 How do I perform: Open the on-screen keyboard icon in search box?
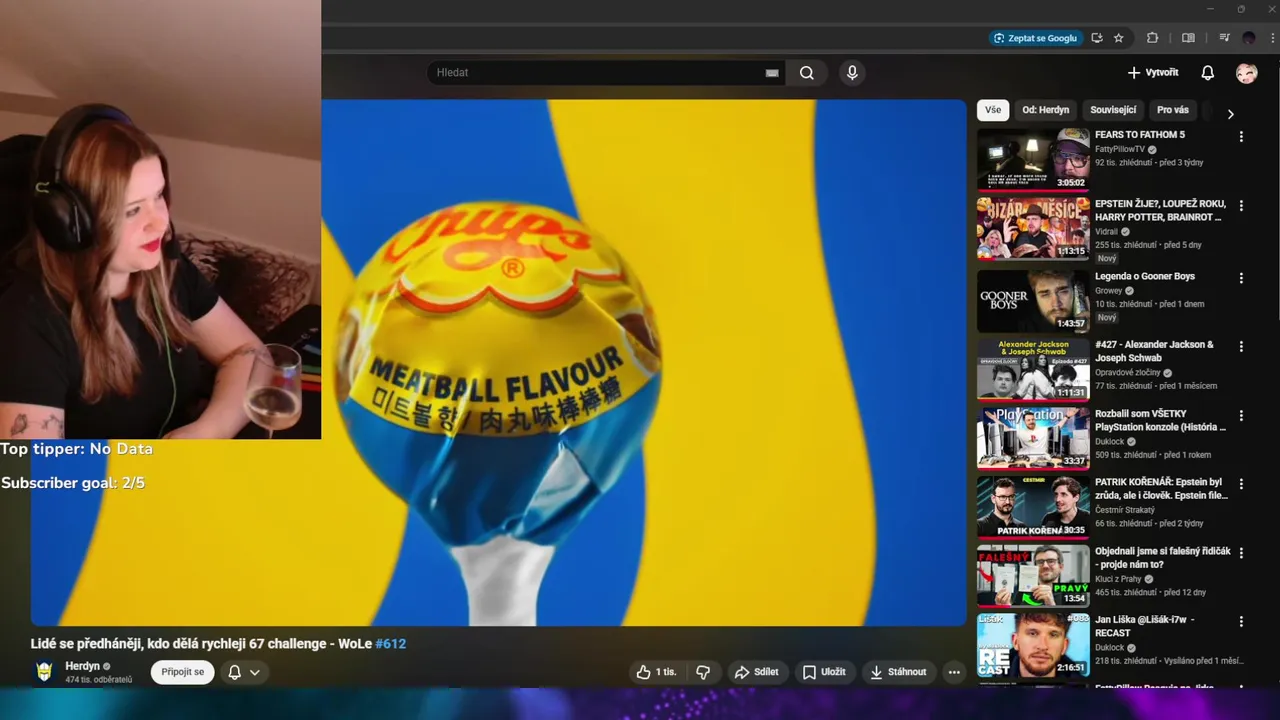[772, 73]
